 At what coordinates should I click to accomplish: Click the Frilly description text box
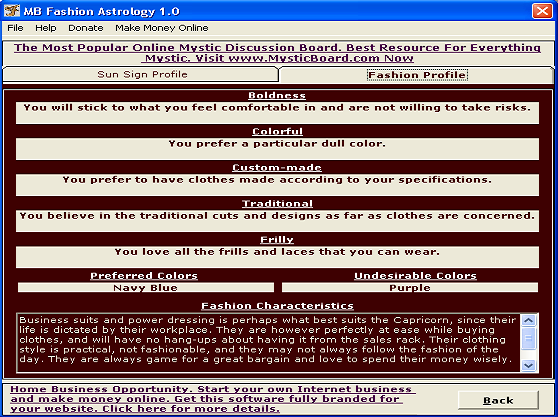pyautogui.click(x=277, y=257)
